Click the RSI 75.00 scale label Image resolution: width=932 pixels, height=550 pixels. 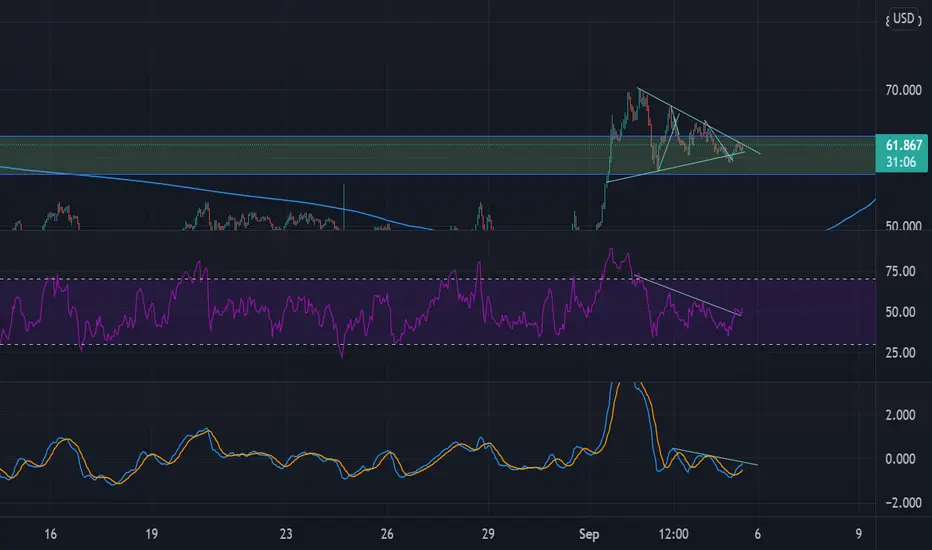click(900, 272)
